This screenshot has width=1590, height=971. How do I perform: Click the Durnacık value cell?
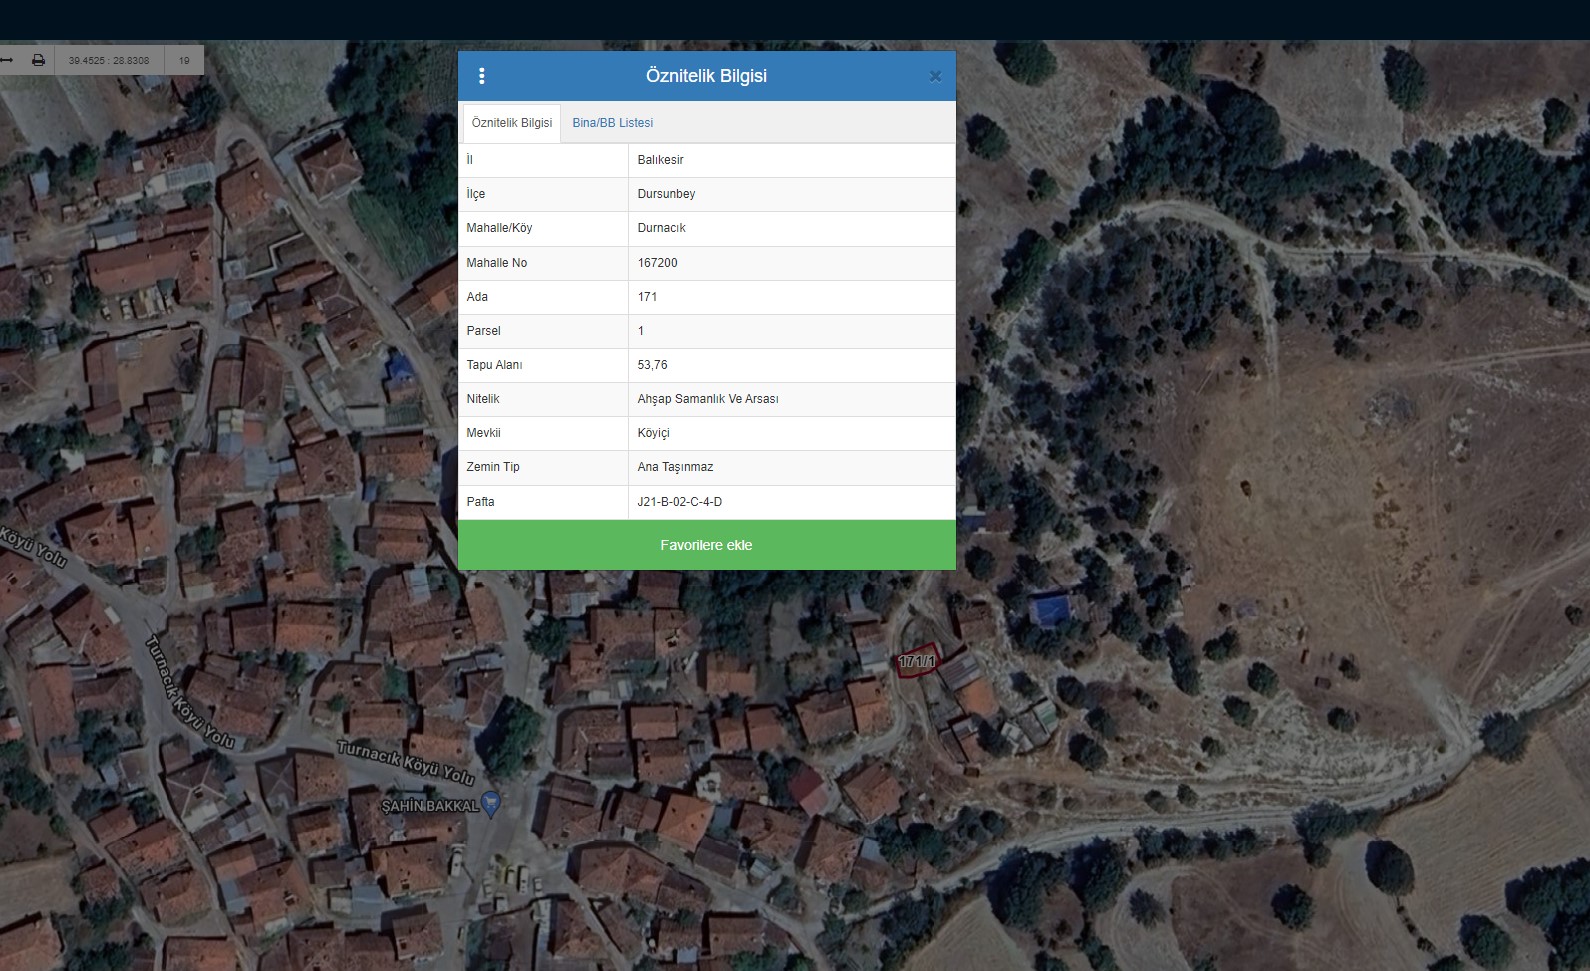[x=791, y=228]
